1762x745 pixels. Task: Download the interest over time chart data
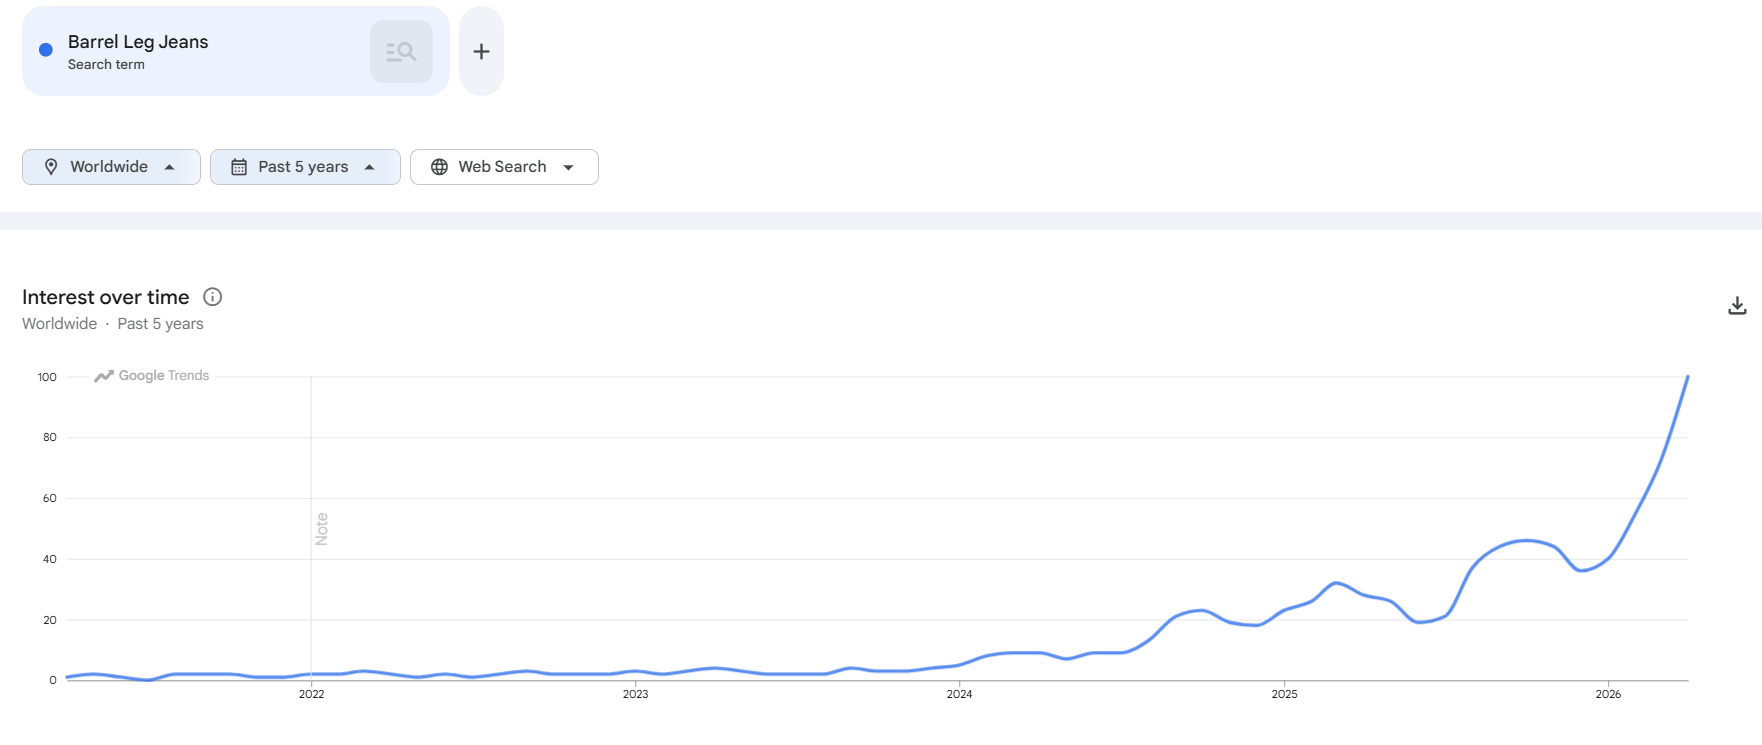point(1737,306)
